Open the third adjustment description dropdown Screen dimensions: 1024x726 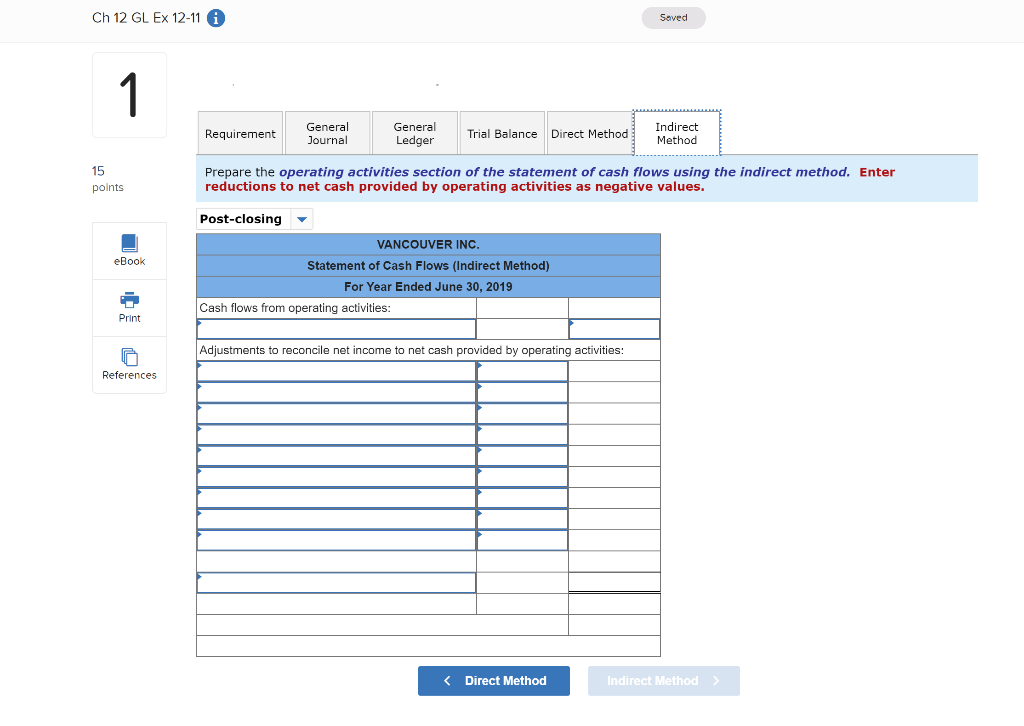tap(336, 413)
